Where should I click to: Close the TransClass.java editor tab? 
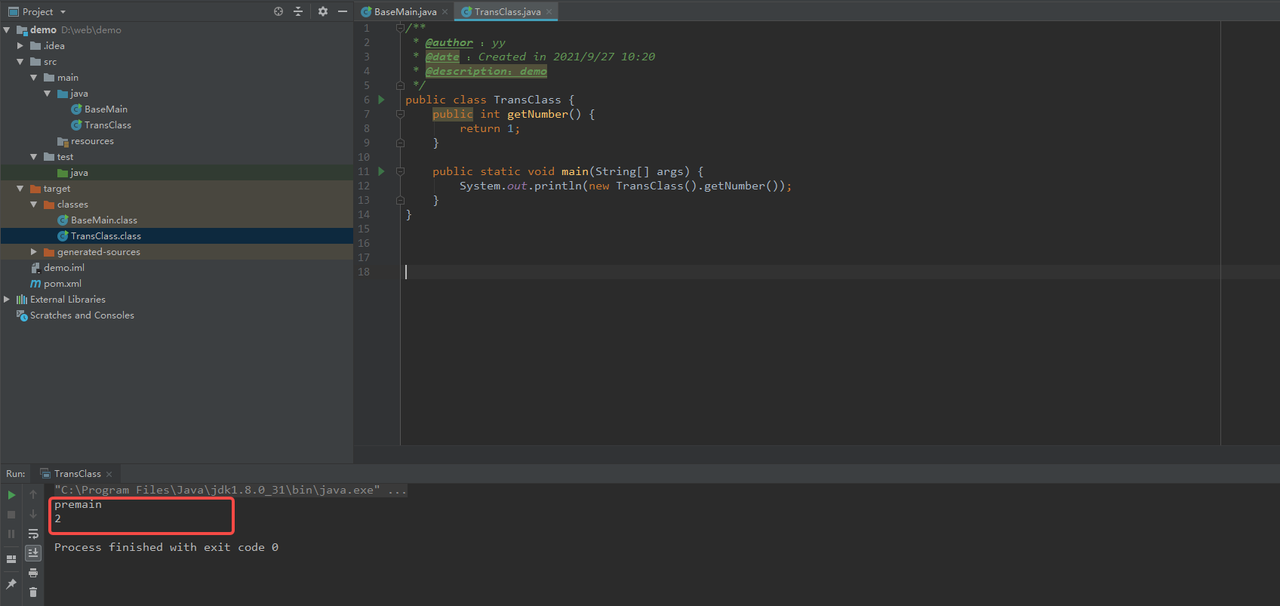click(x=549, y=12)
